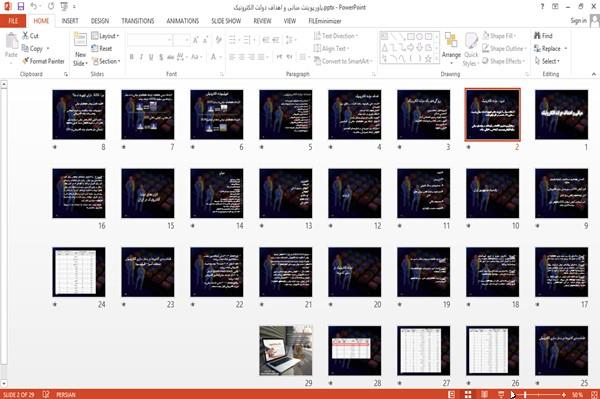
Task: Click the Reset slide button
Action: (102, 49)
